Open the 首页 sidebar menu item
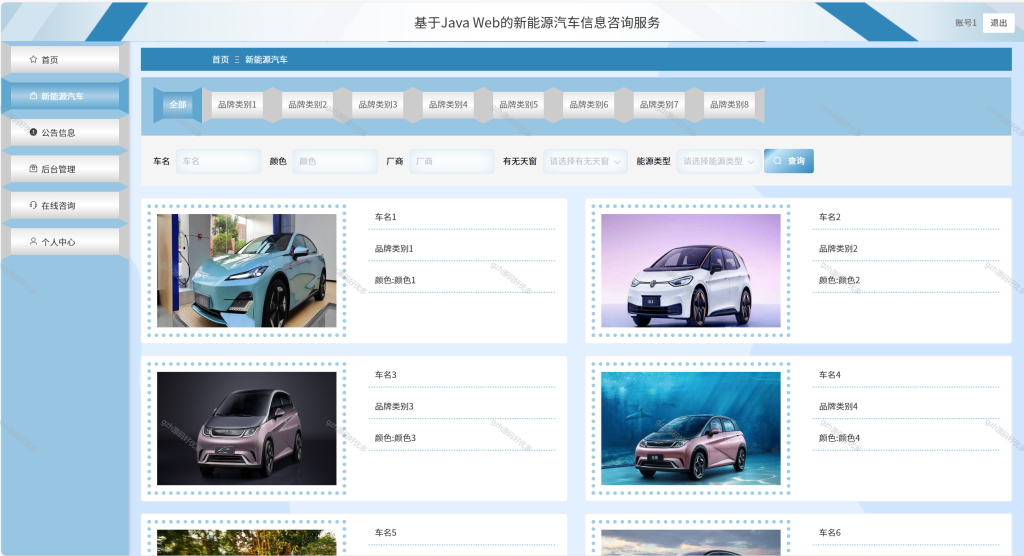The image size is (1024, 556). (x=65, y=59)
